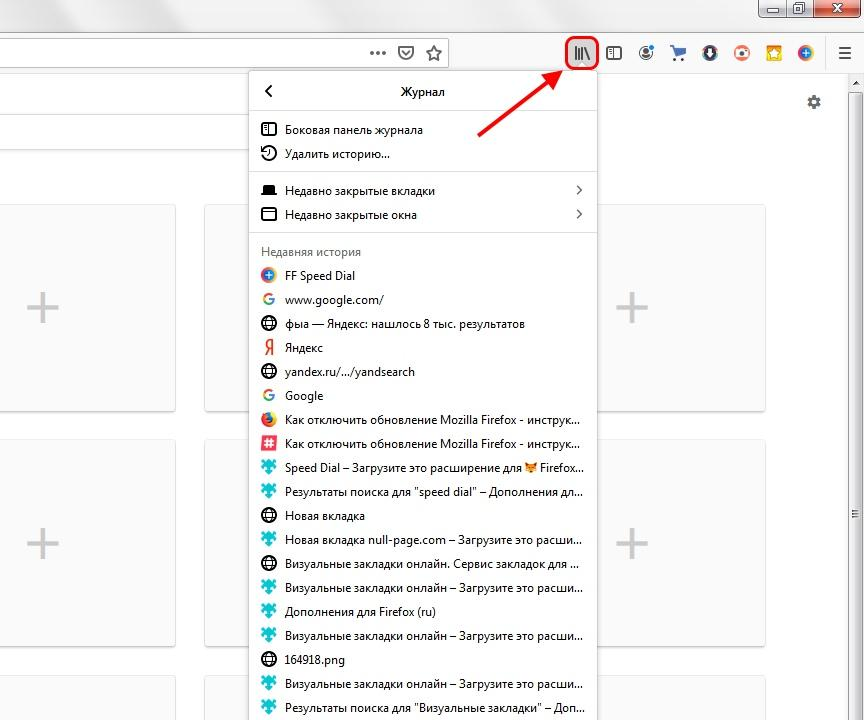Open the 164918.png history entry
Image resolution: width=864 pixels, height=720 pixels.
pyautogui.click(x=423, y=659)
